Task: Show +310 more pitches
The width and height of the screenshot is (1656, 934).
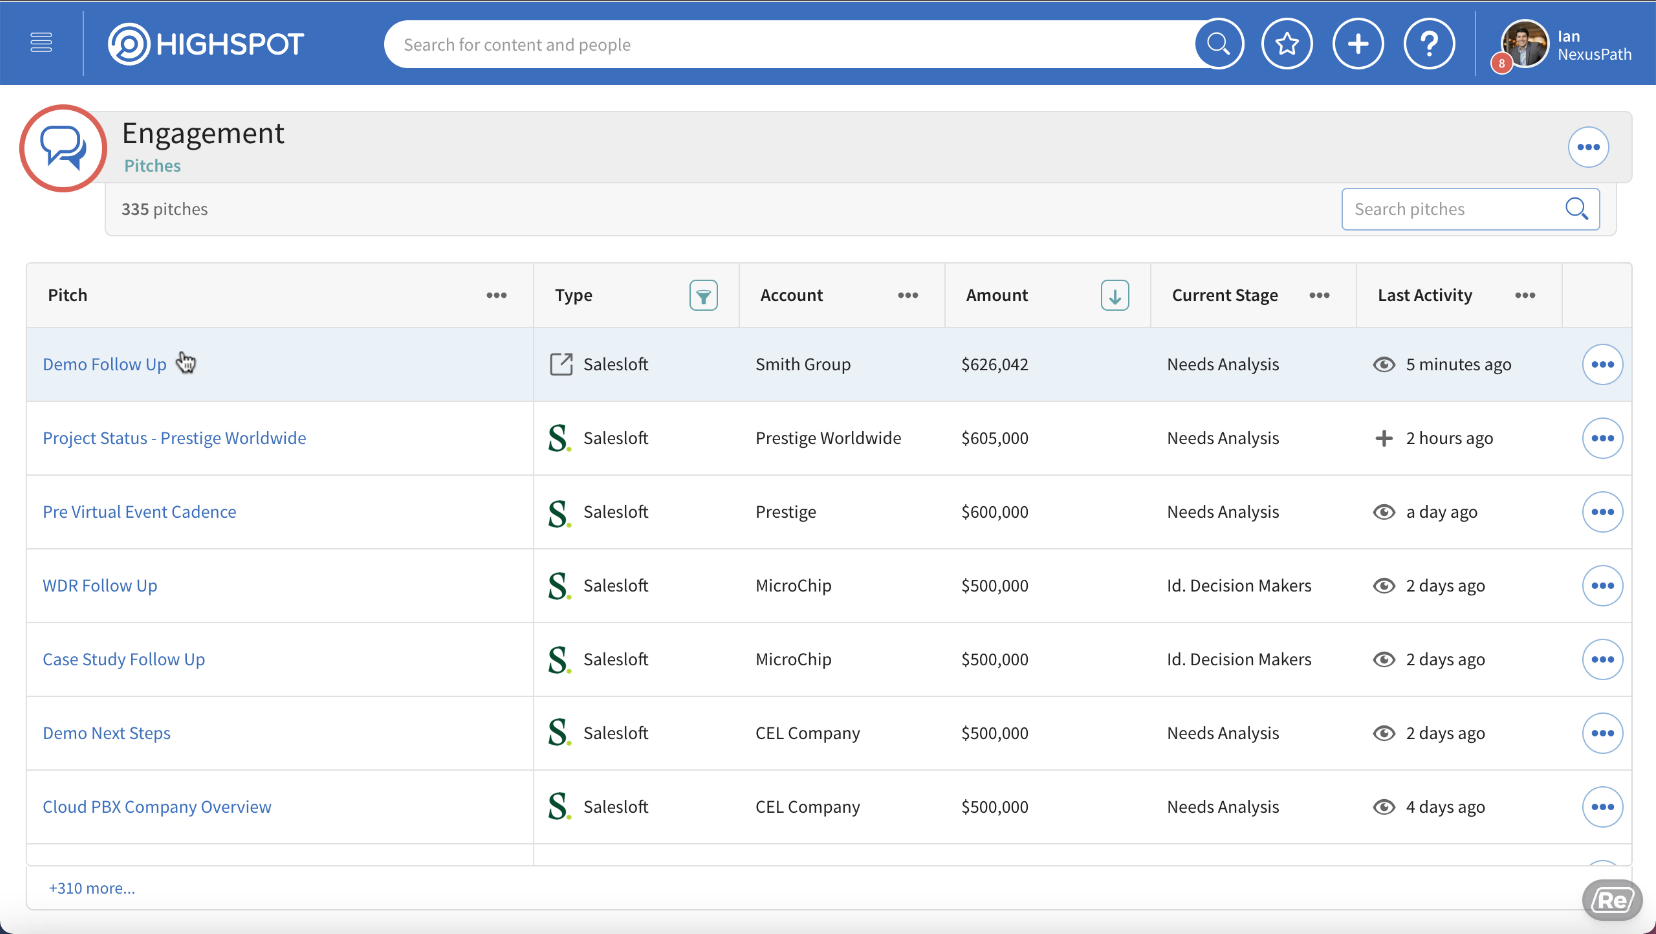Action: (92, 888)
